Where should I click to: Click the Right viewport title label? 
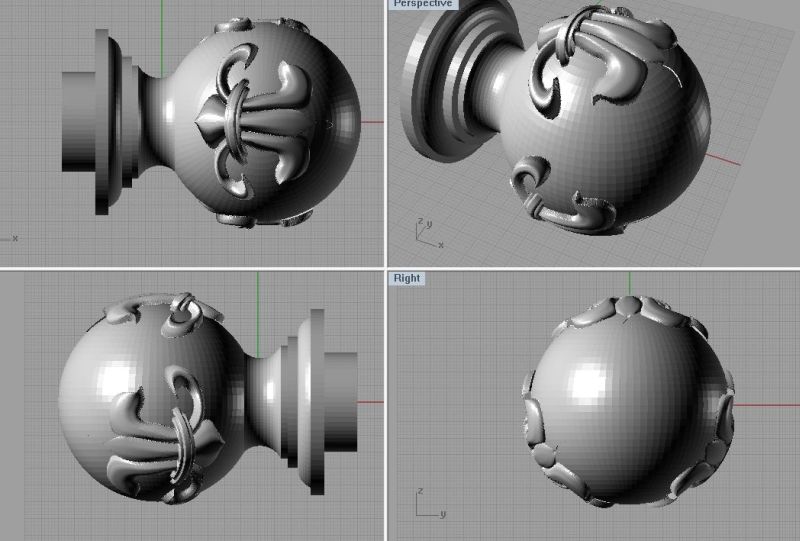pos(407,278)
